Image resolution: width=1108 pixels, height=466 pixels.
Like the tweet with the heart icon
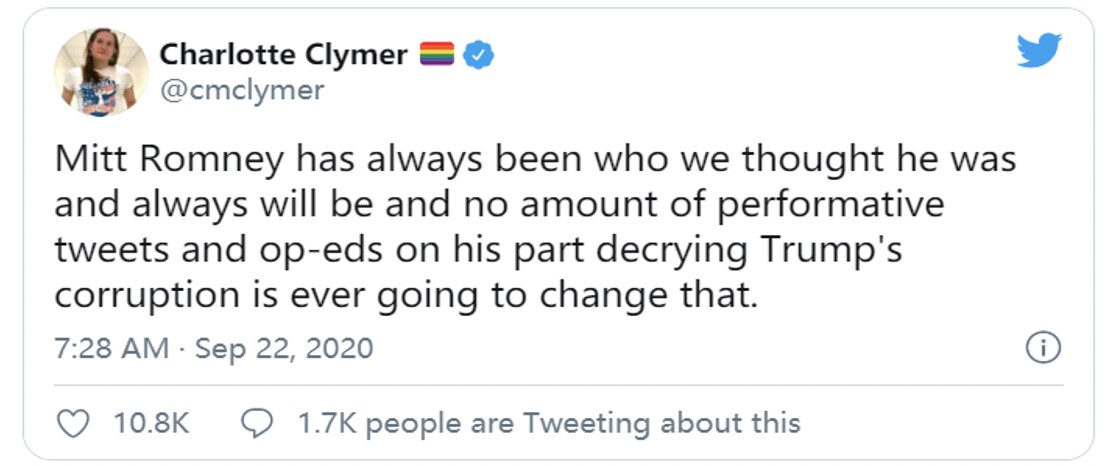pyautogui.click(x=73, y=424)
